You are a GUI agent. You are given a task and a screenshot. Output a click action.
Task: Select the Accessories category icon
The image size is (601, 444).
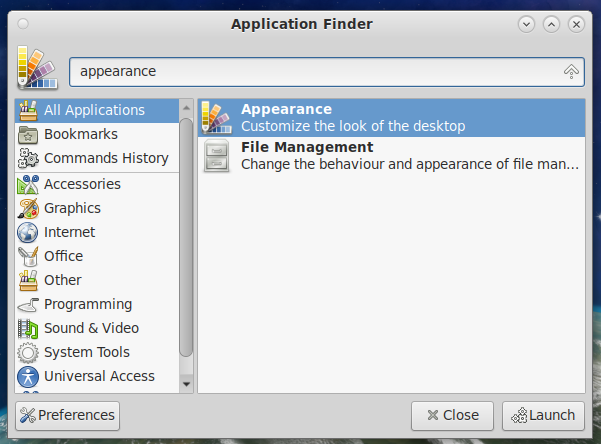(x=28, y=184)
